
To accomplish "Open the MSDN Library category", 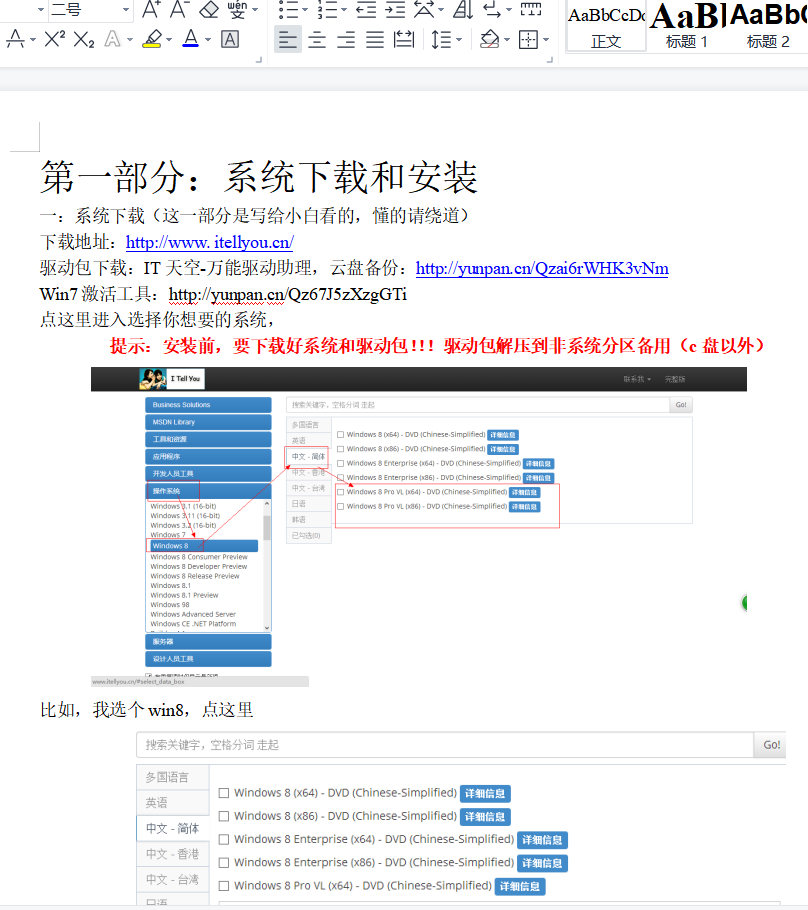I will (x=208, y=422).
